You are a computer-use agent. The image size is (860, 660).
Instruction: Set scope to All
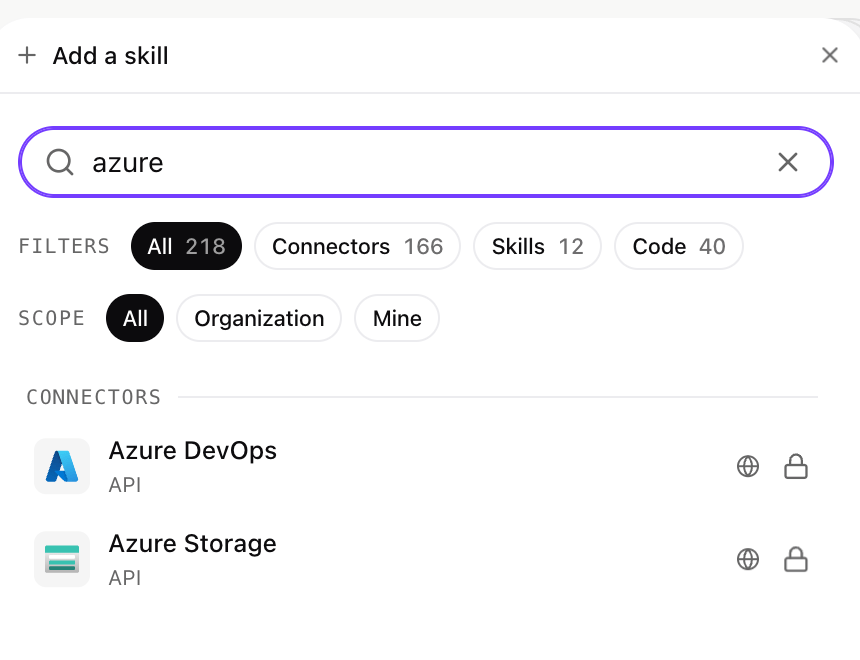click(135, 318)
